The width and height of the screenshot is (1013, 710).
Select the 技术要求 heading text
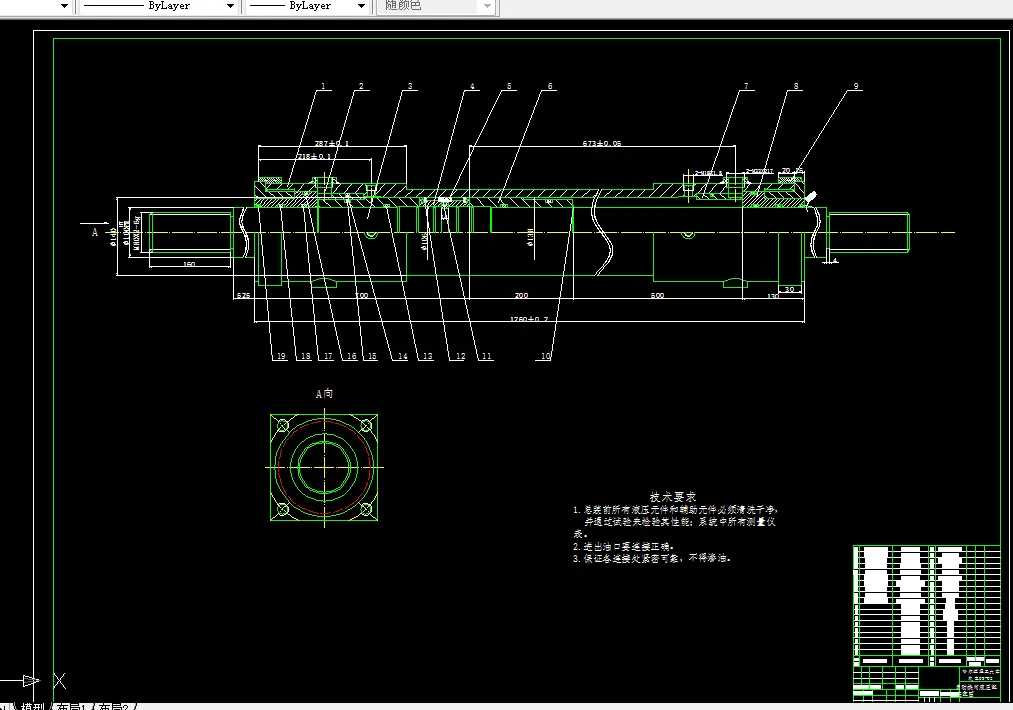pyautogui.click(x=673, y=497)
